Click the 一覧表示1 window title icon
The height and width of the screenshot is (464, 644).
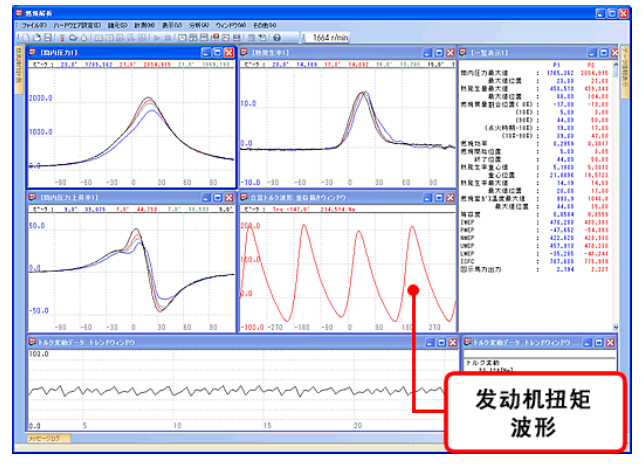463,53
